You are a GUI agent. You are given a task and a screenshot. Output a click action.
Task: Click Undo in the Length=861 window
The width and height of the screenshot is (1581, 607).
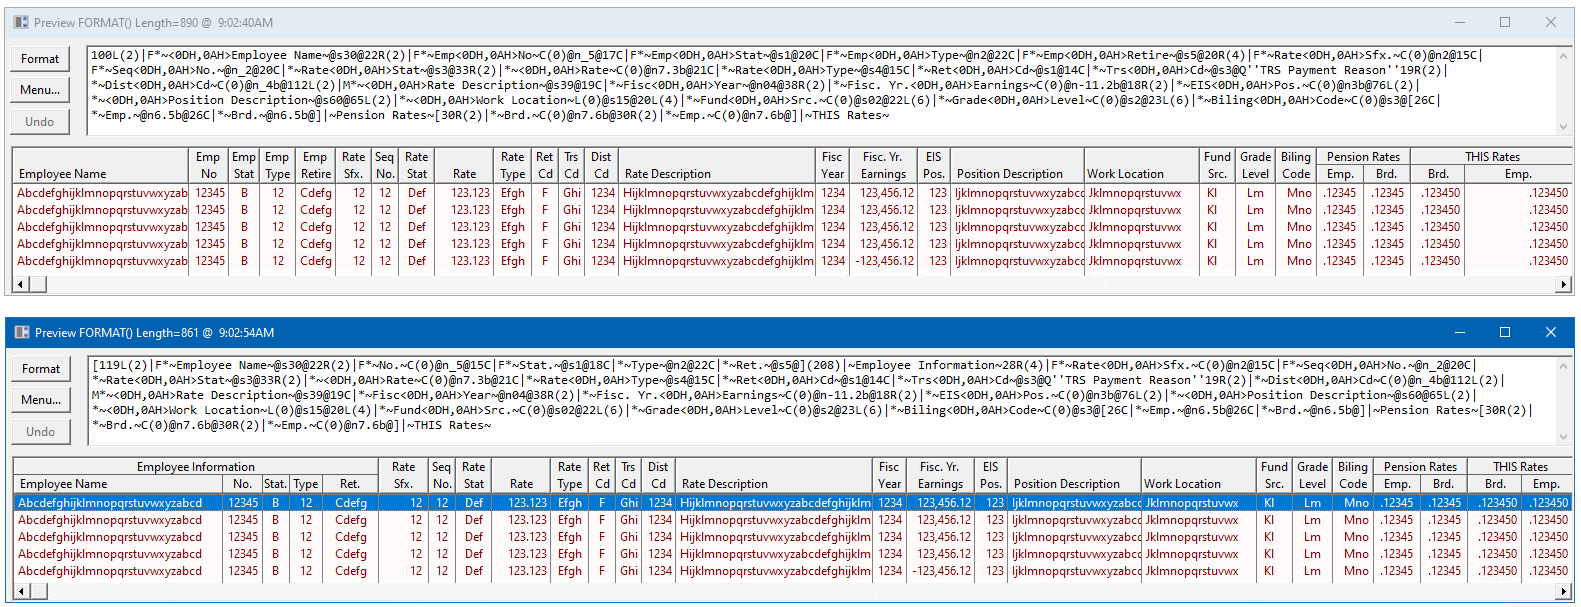41,432
